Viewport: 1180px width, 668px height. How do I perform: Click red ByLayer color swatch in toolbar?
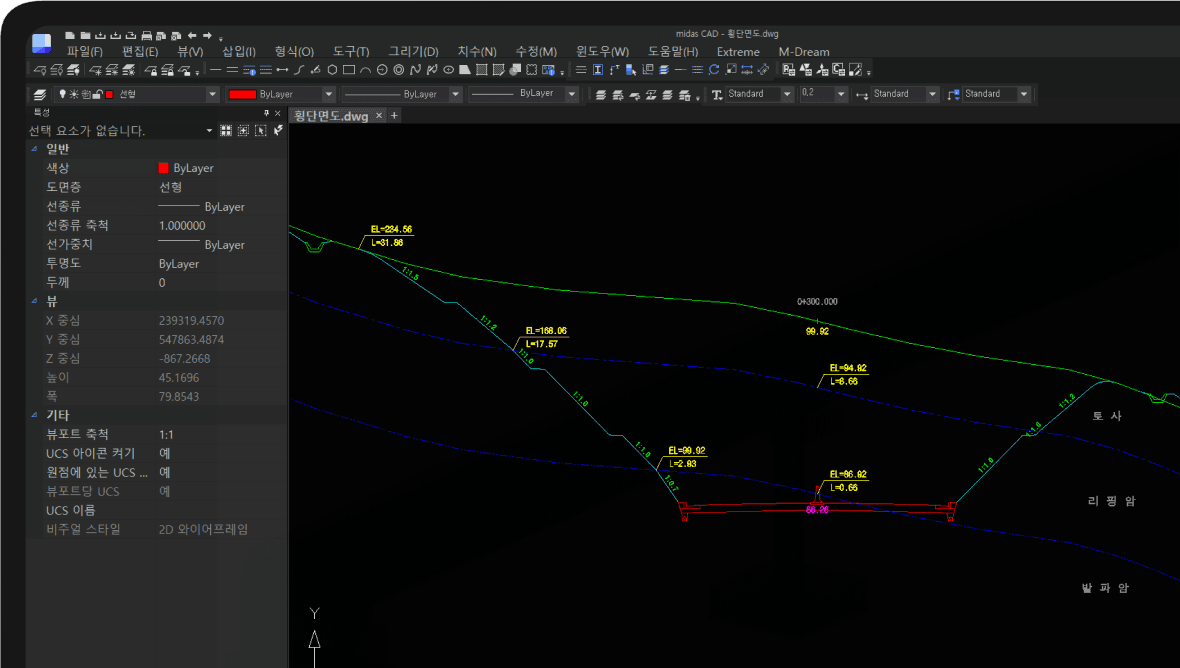click(x=242, y=94)
